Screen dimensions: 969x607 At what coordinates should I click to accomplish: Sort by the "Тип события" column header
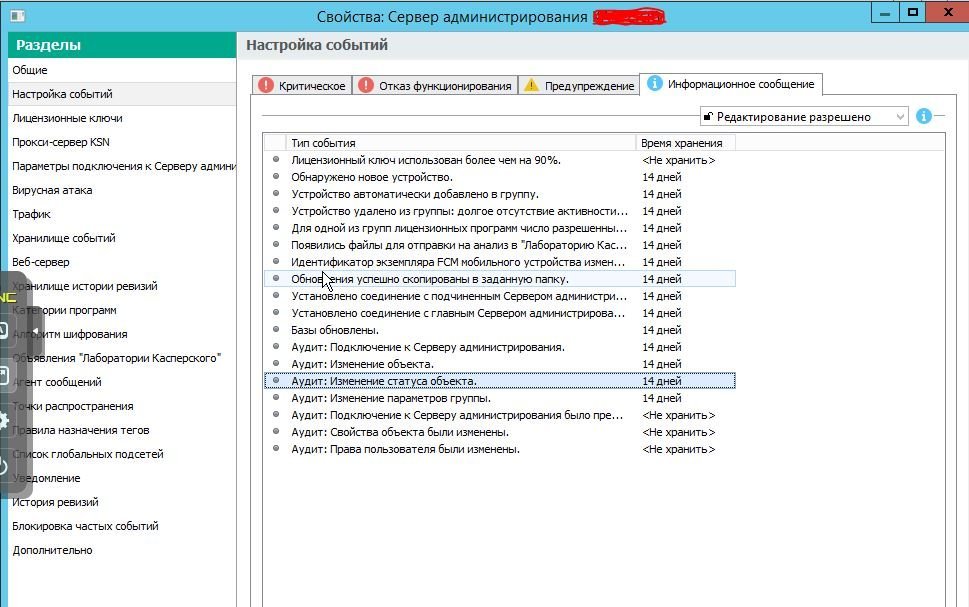(460, 143)
